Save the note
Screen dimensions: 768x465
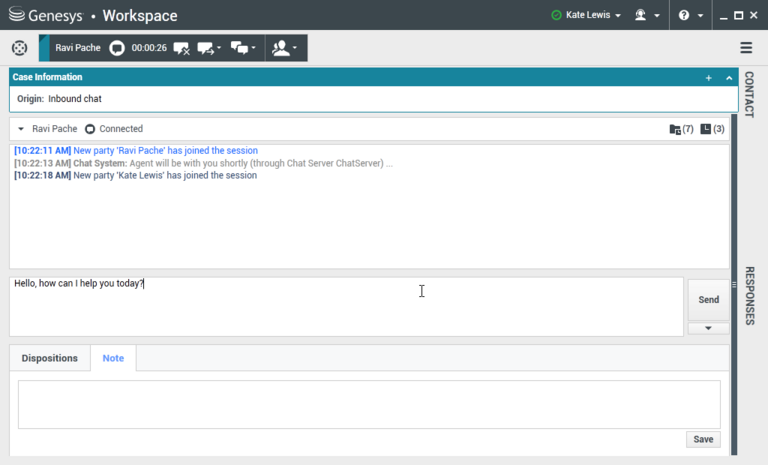click(x=703, y=440)
